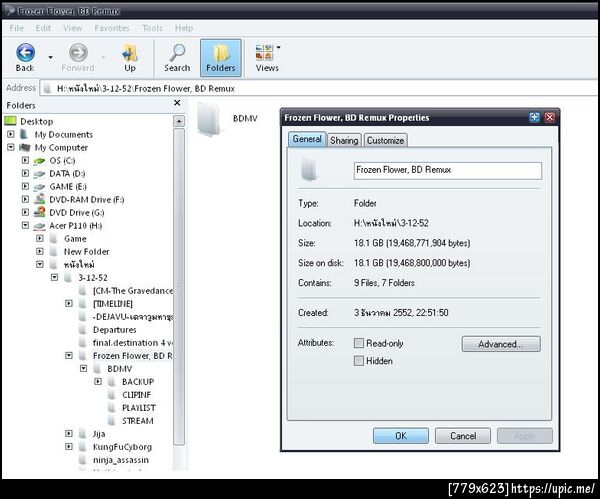Click the Up folder icon

[x=130, y=53]
